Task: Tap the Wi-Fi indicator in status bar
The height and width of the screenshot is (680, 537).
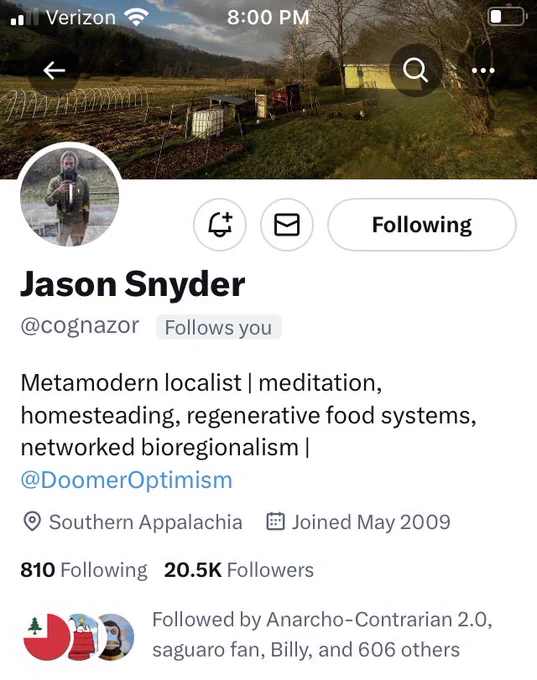Action: click(136, 17)
